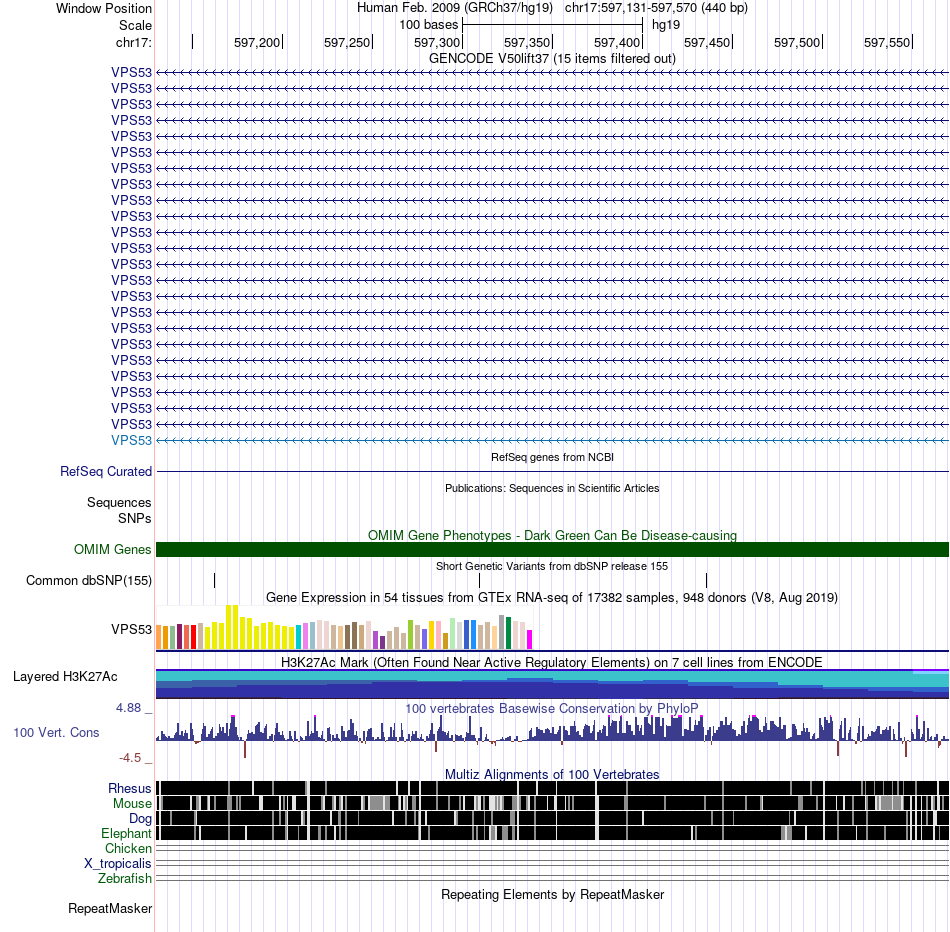
Task: Open 100 vertebrates Basewise Conservation by PhyloP title
Action: [x=552, y=708]
